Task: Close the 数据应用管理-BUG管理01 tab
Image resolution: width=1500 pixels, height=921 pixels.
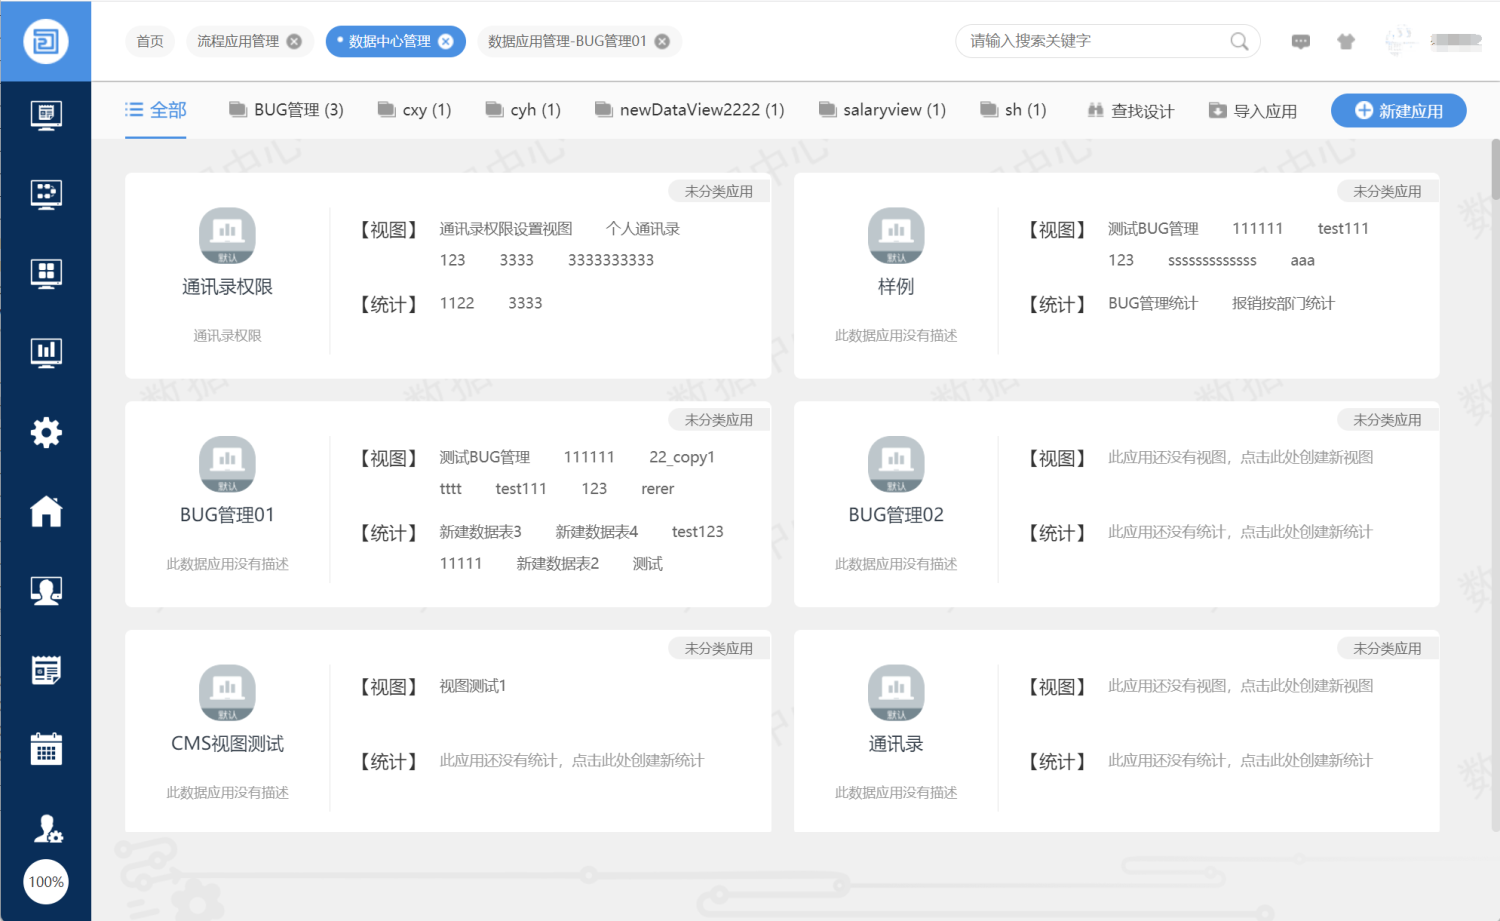Action: tap(662, 41)
